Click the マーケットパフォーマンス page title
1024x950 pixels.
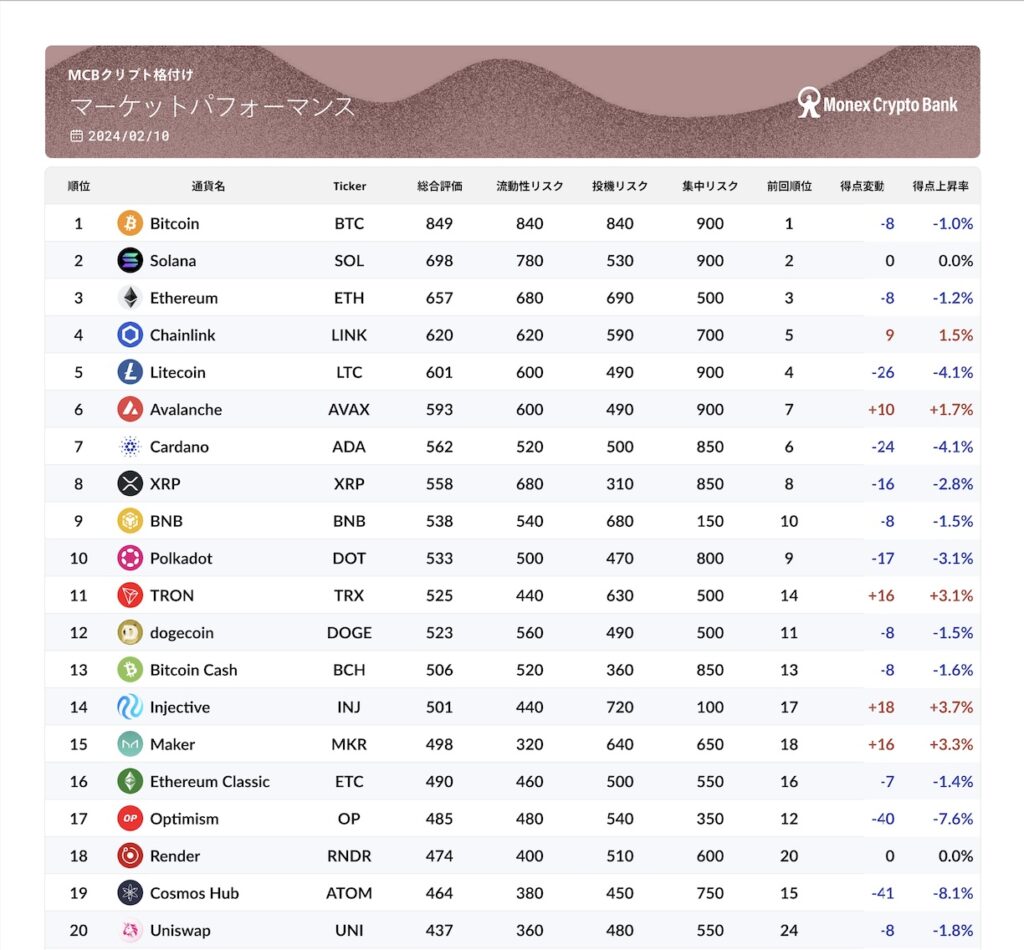pyautogui.click(x=212, y=106)
